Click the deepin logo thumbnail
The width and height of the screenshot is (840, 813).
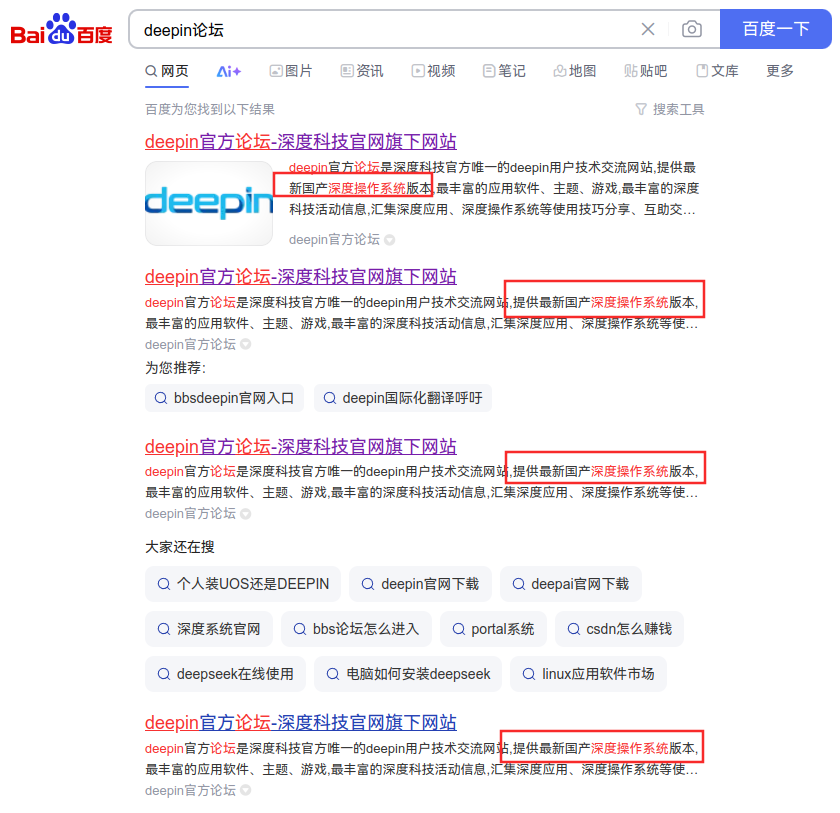coord(209,204)
